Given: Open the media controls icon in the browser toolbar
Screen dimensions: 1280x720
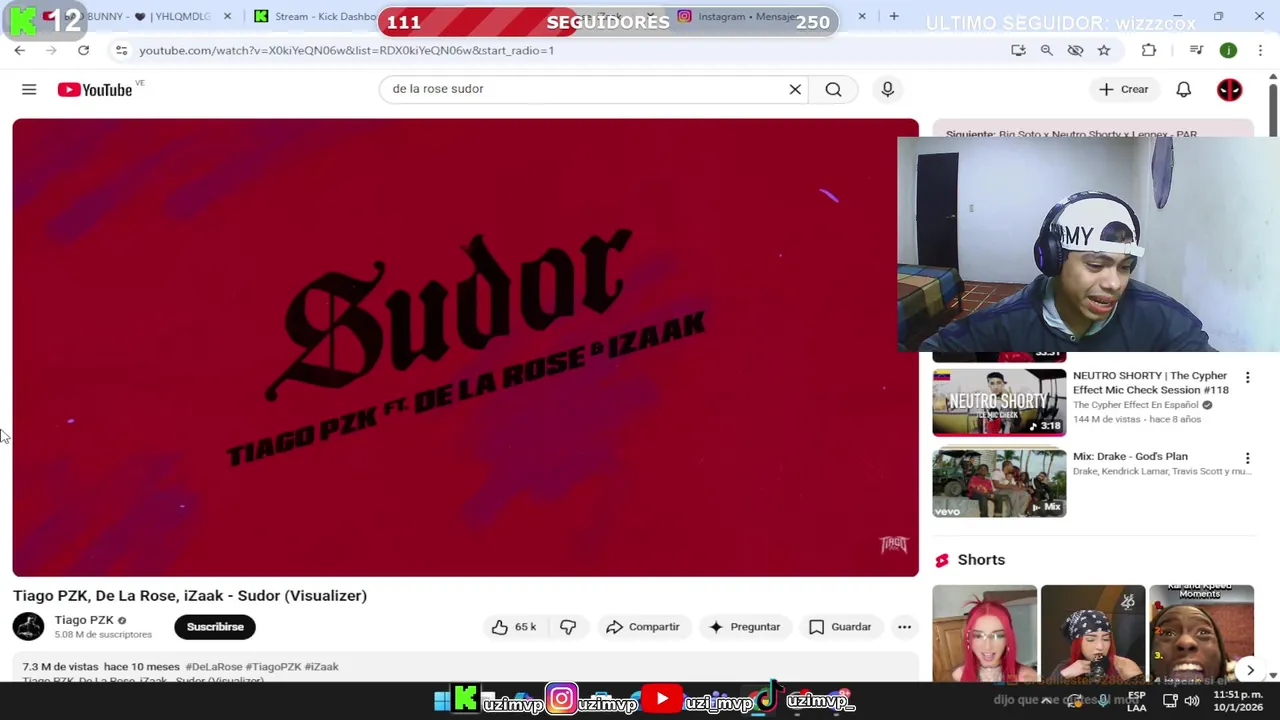Looking at the screenshot, I should point(1196,50).
